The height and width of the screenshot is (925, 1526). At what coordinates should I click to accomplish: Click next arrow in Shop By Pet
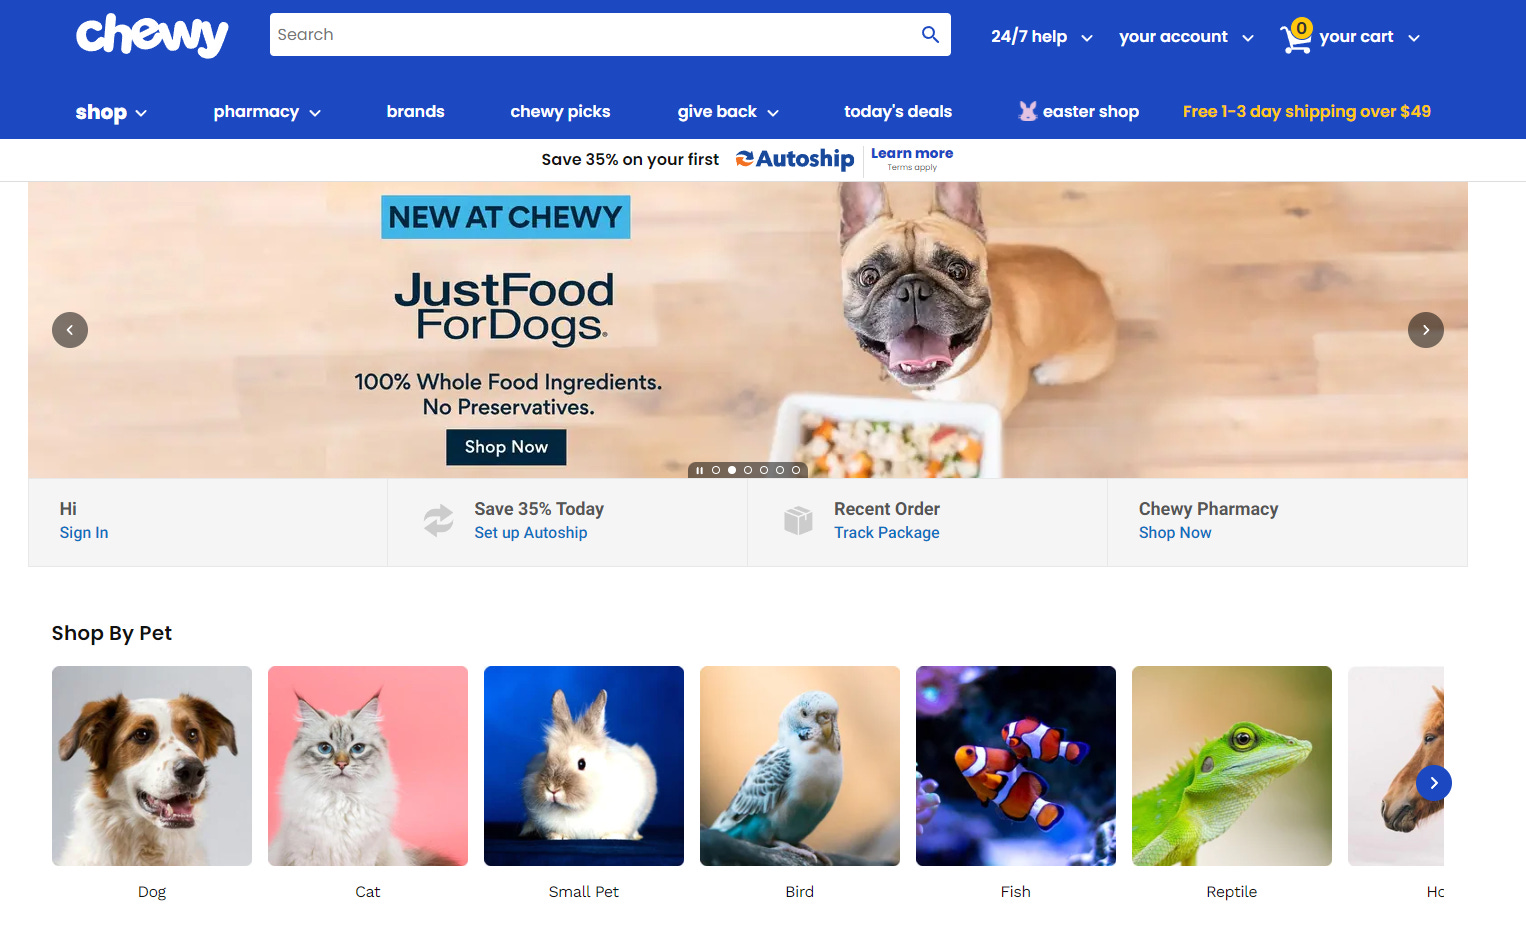[1434, 783]
